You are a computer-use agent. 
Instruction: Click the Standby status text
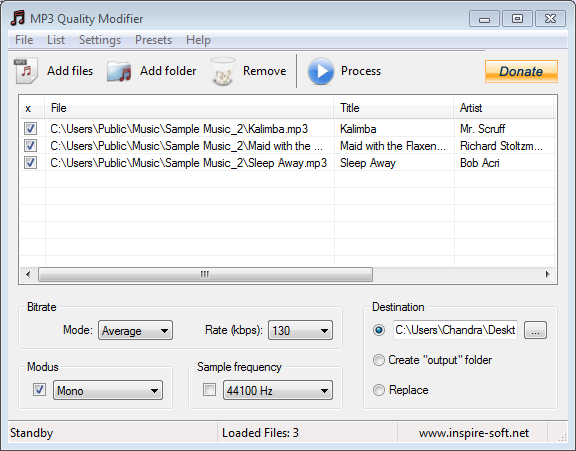[32, 433]
